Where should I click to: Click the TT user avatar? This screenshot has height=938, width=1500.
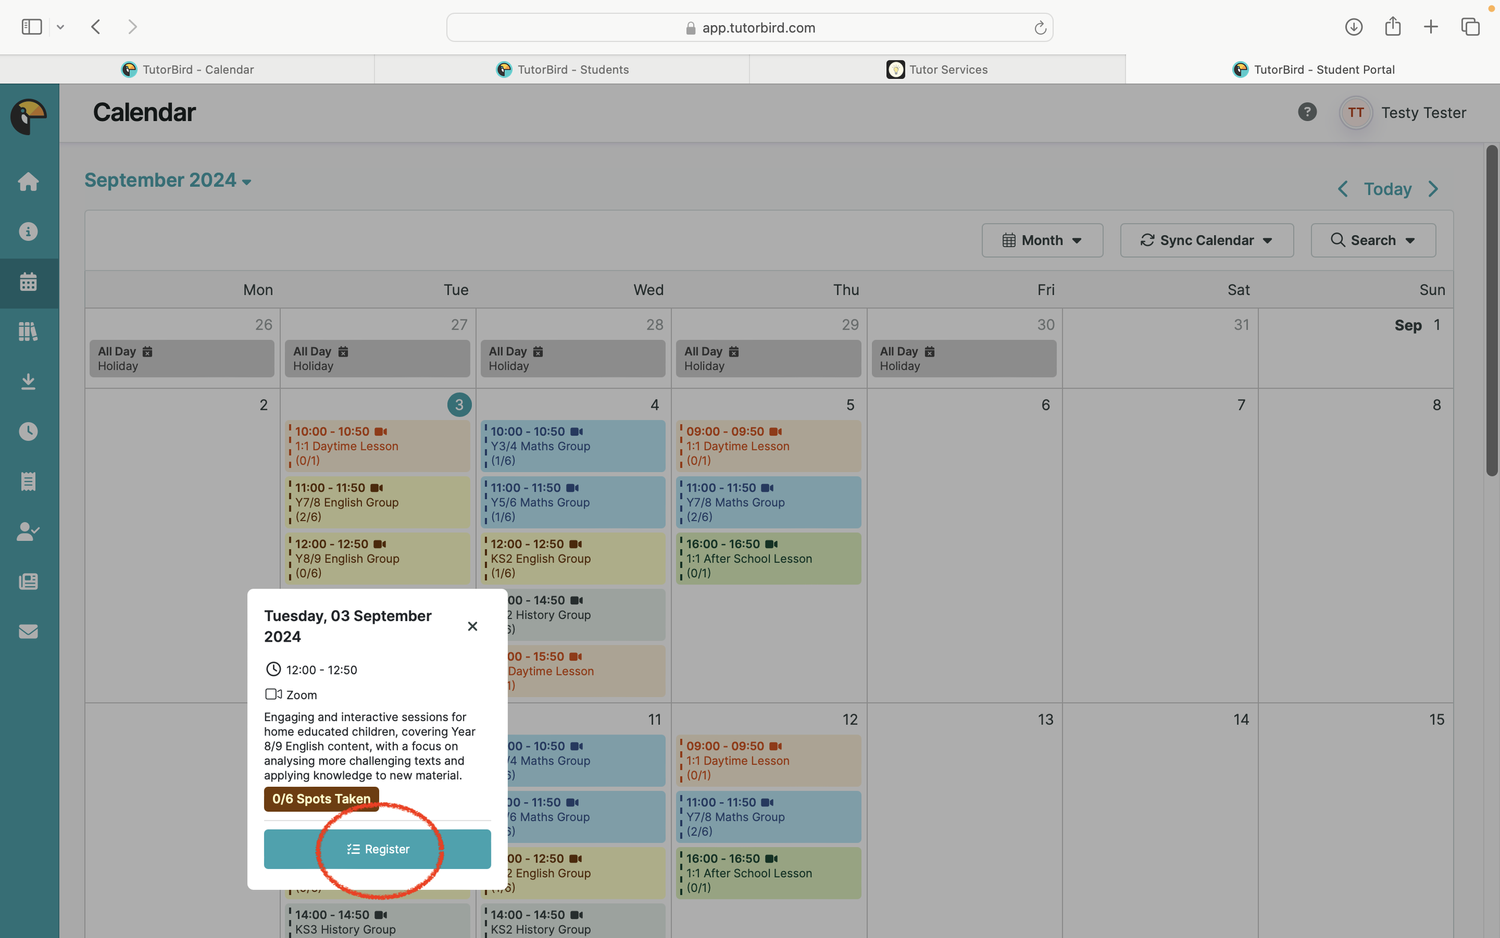coord(1356,113)
